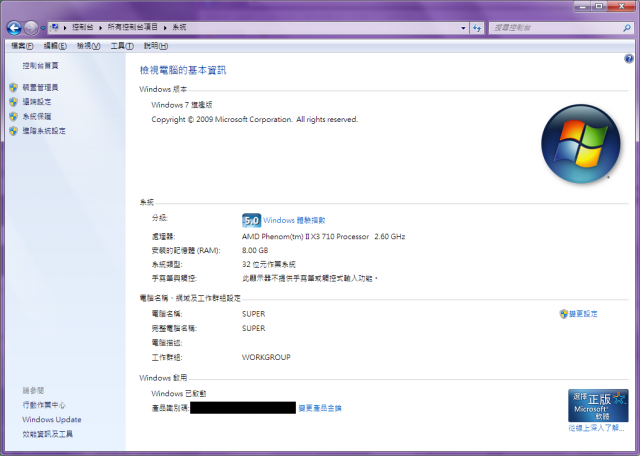This screenshot has height=456, width=640.
Task: Select the SUPER value beside 完整電腦名稱
Action: pos(253,328)
